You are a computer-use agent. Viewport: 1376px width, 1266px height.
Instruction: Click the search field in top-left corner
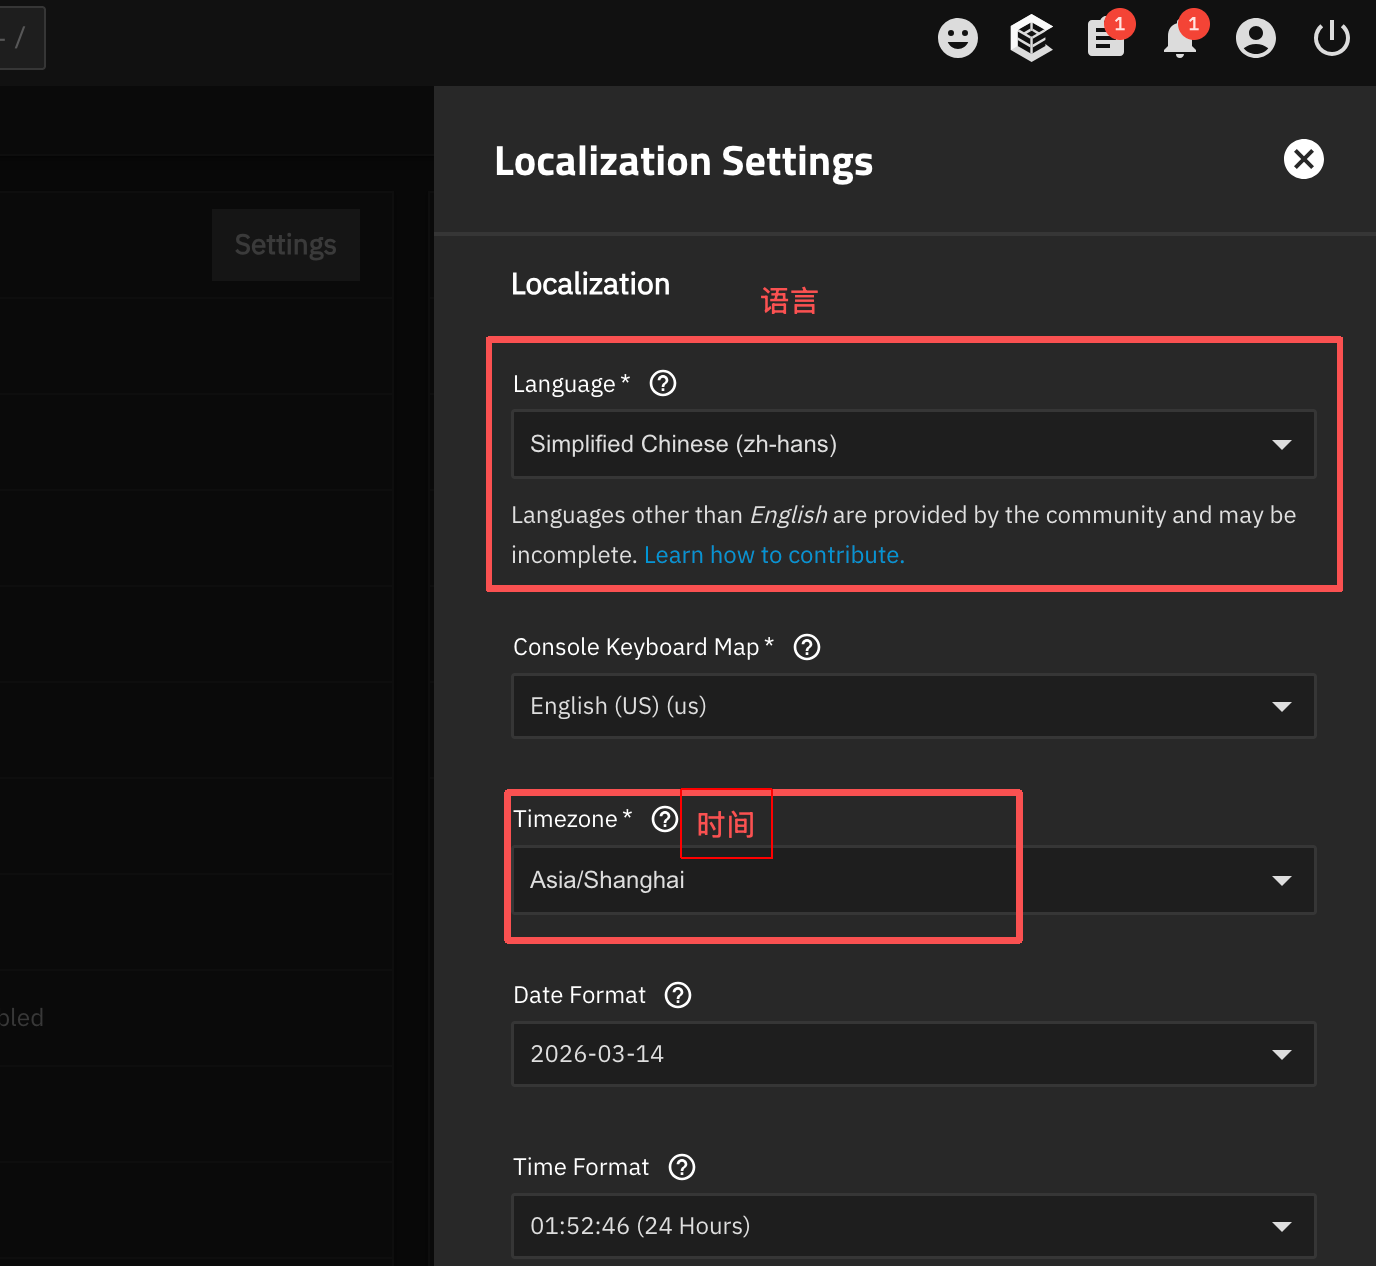(20, 39)
